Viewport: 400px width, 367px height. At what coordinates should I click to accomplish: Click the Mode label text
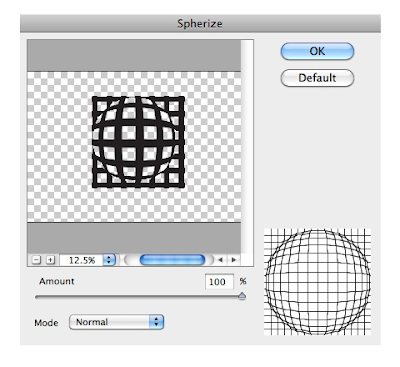pyautogui.click(x=46, y=323)
